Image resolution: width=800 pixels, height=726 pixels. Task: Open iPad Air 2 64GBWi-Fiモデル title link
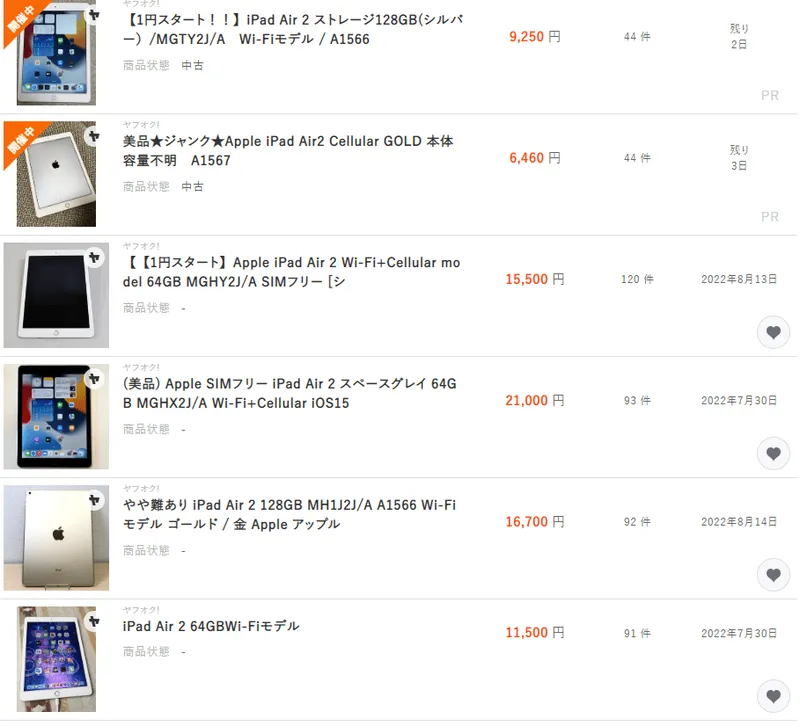click(211, 626)
